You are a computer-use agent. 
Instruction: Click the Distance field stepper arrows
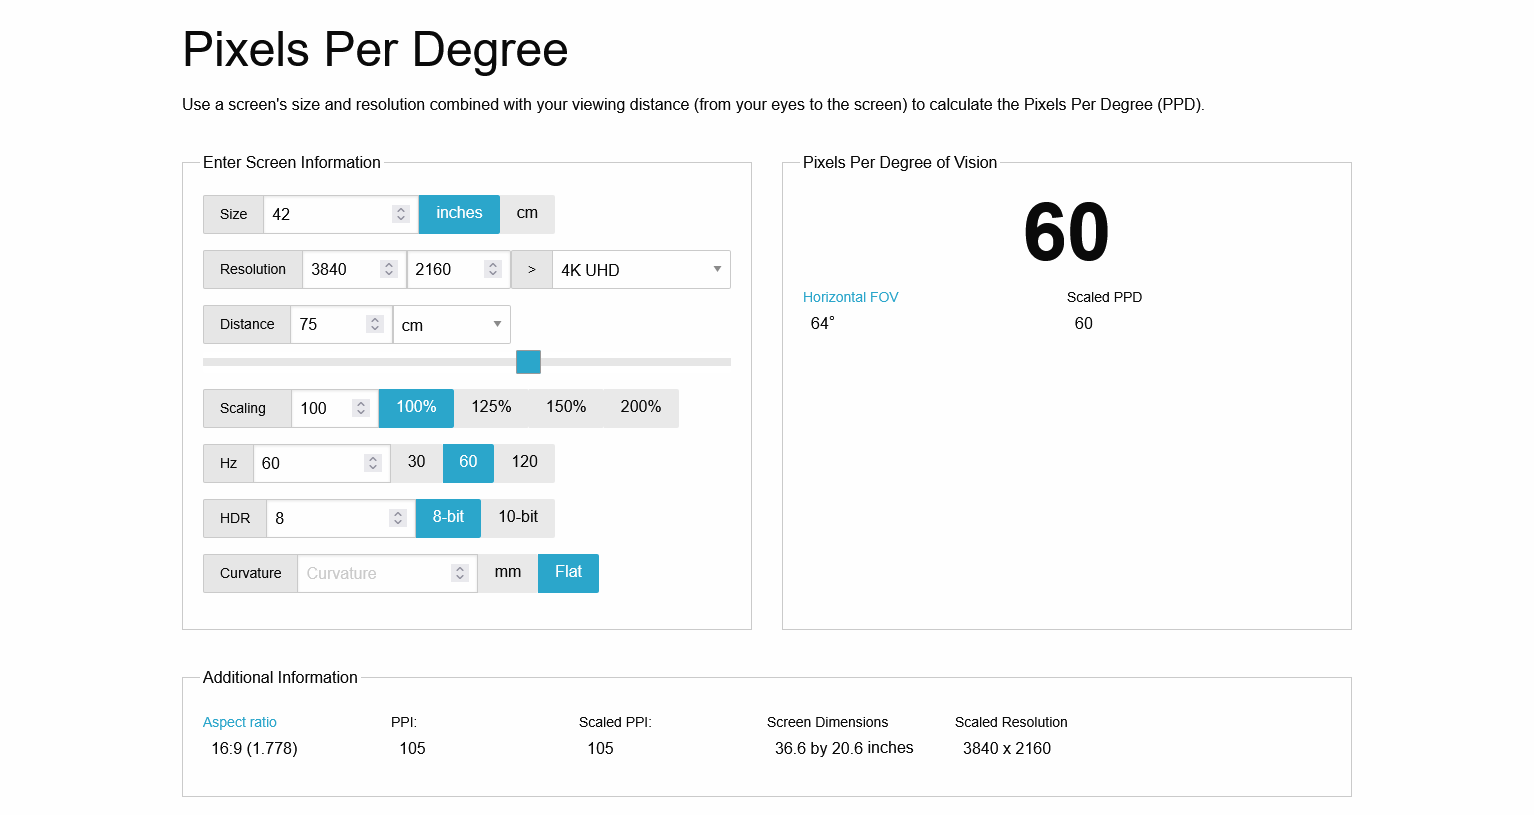tap(375, 324)
